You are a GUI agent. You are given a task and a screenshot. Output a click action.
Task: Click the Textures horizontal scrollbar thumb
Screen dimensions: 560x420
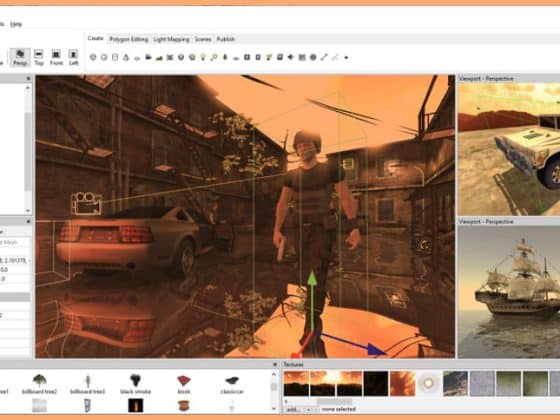(x=334, y=401)
